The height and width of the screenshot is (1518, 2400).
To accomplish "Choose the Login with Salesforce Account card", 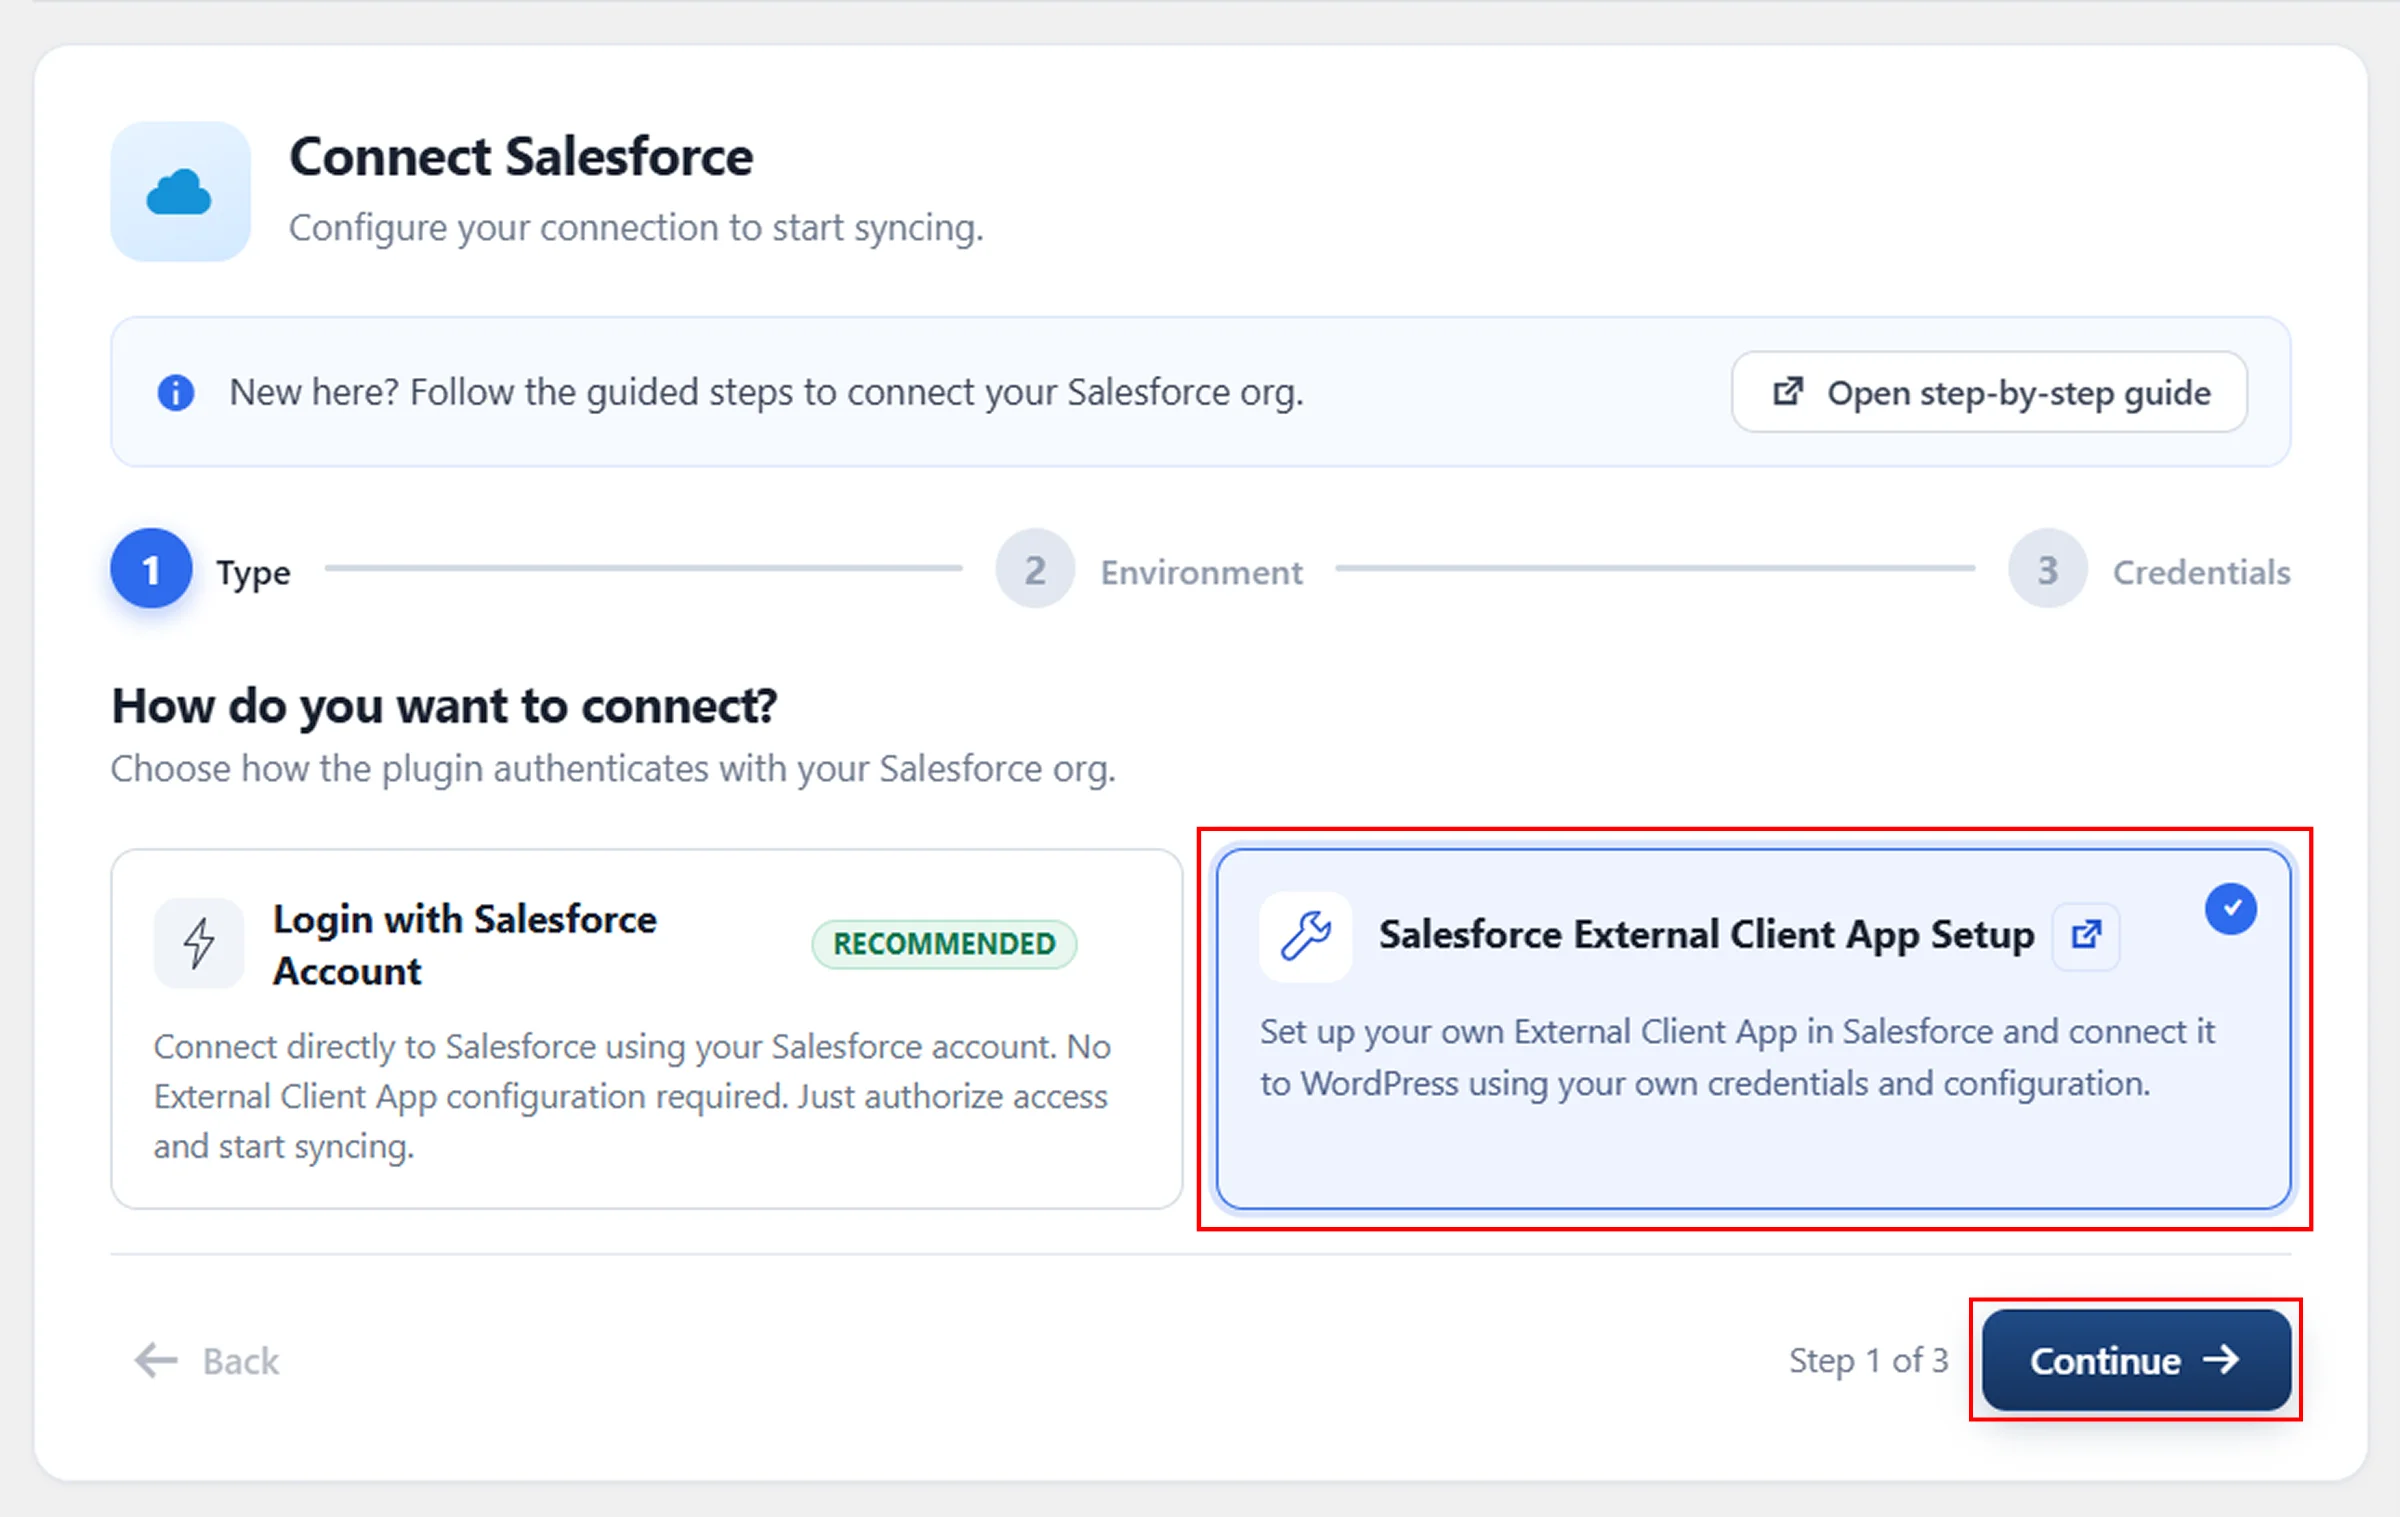I will tap(647, 1029).
